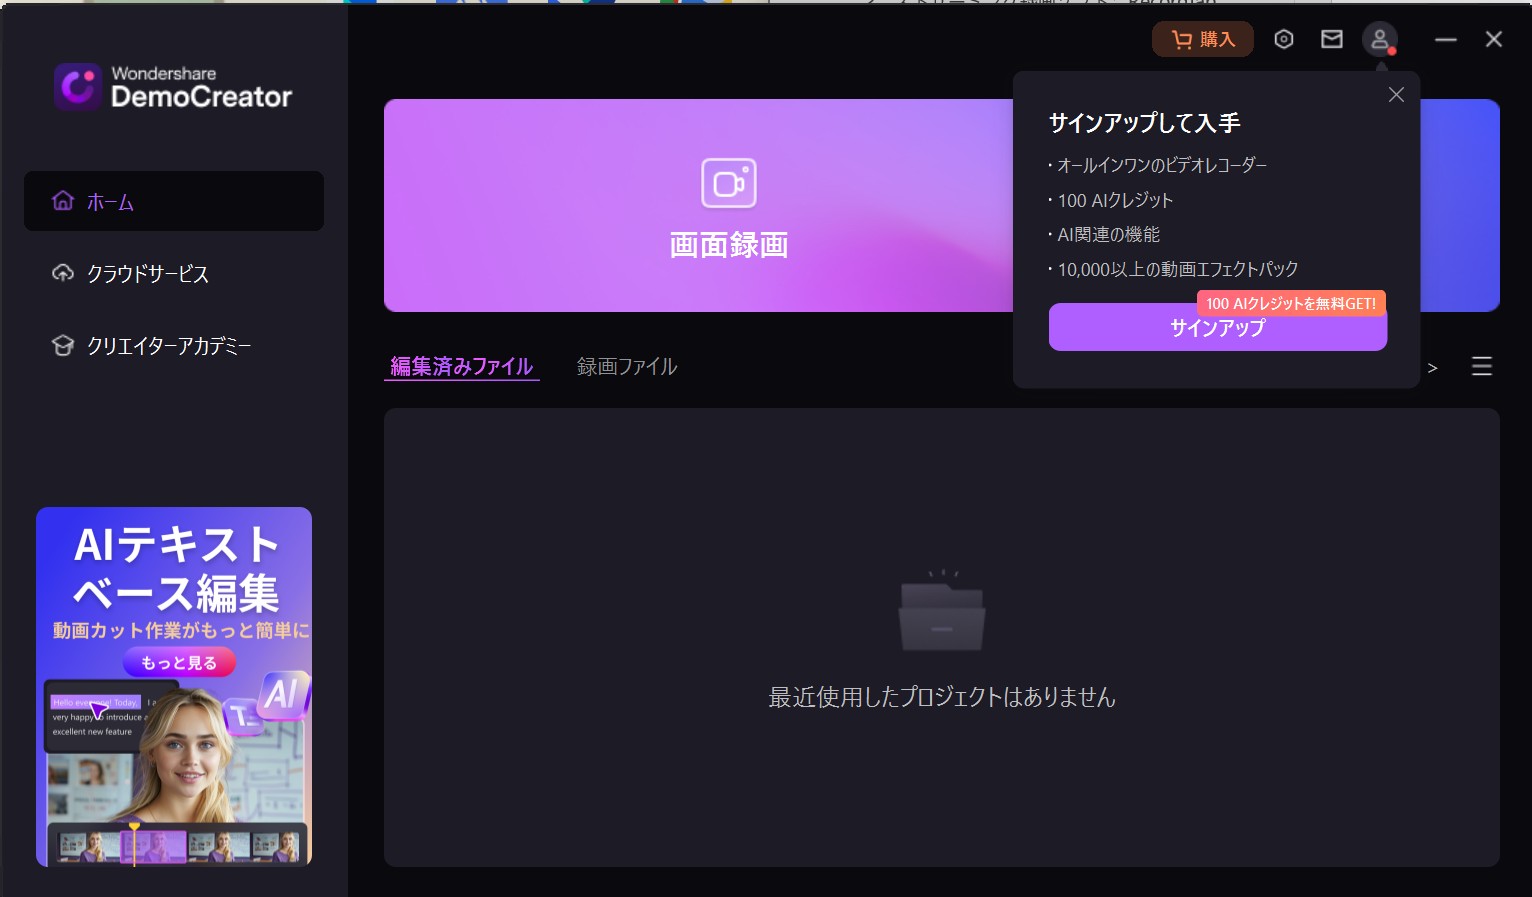Open the list view hamburger icon
This screenshot has width=1532, height=897.
coord(1482,366)
